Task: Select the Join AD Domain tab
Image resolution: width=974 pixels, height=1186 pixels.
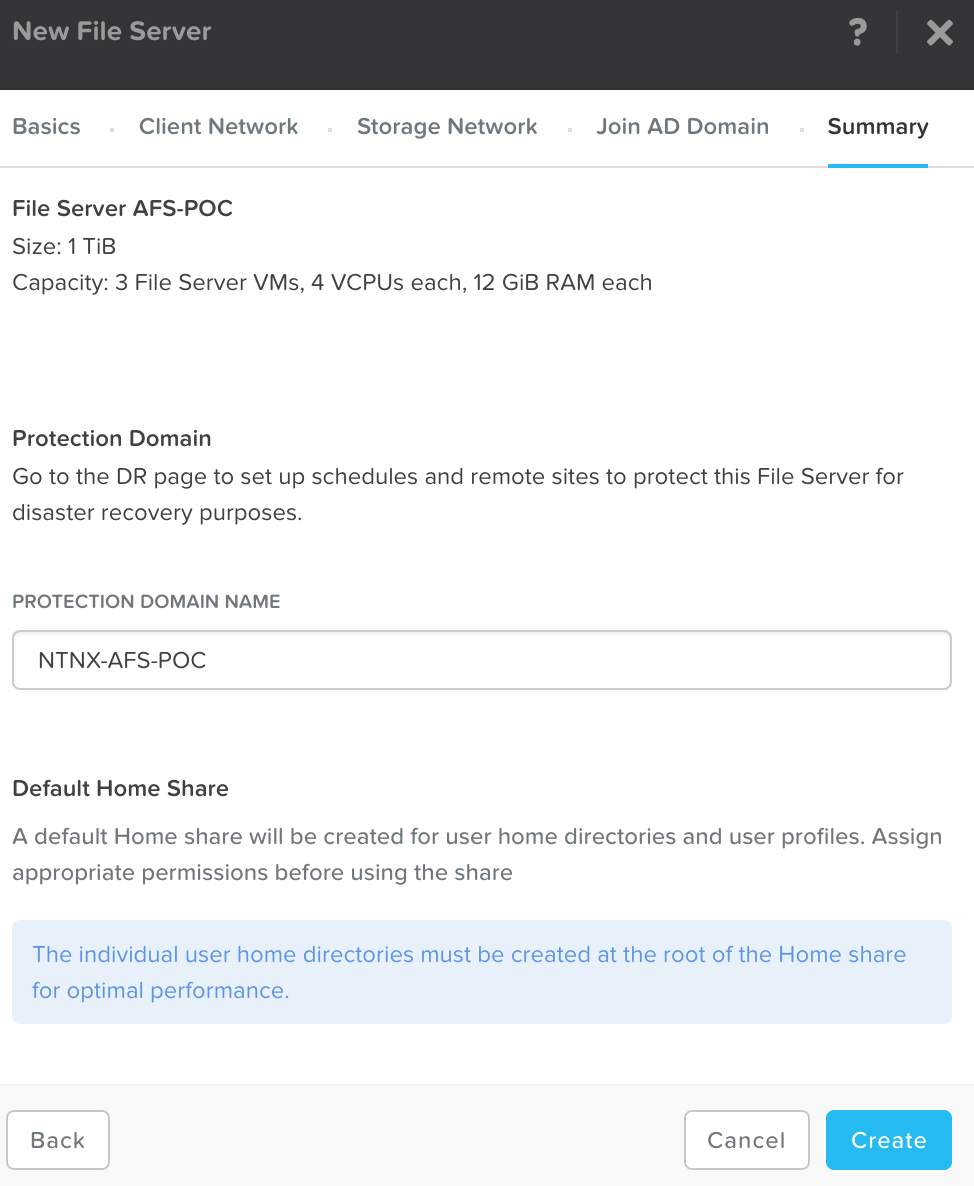Action: coord(682,127)
